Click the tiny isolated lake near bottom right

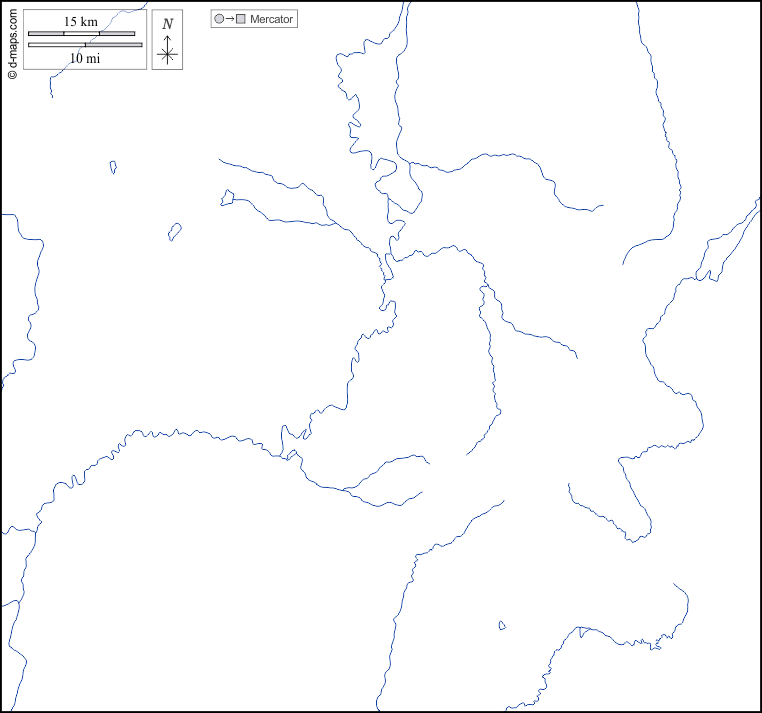[502, 626]
